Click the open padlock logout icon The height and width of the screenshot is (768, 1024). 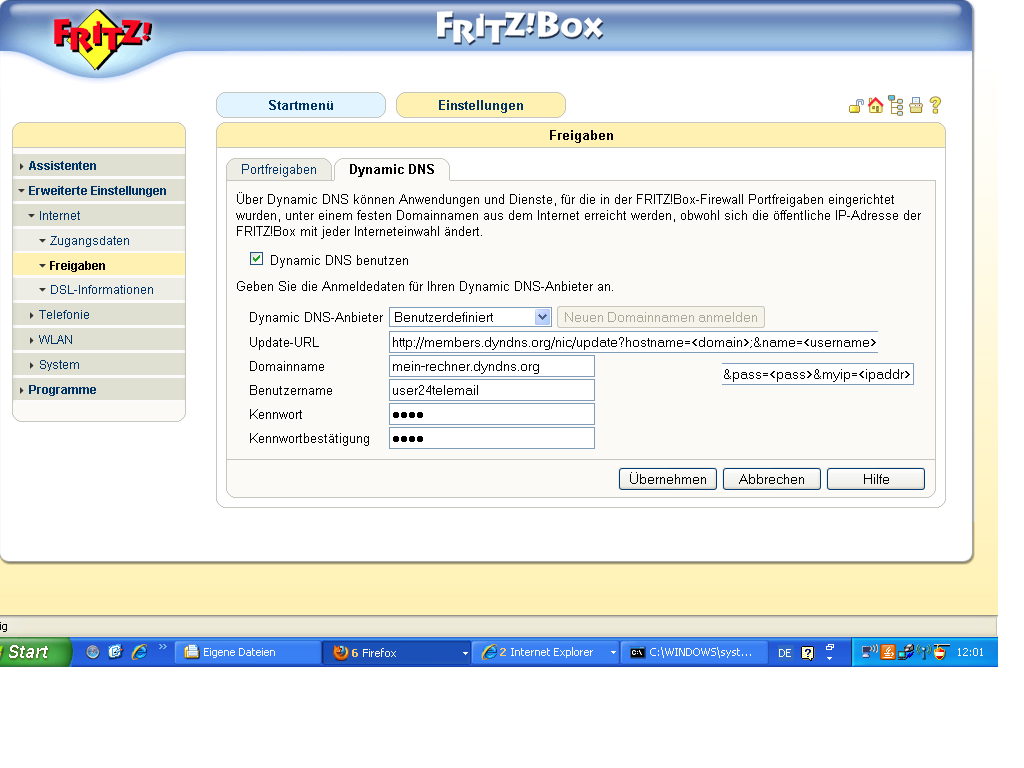click(x=856, y=106)
